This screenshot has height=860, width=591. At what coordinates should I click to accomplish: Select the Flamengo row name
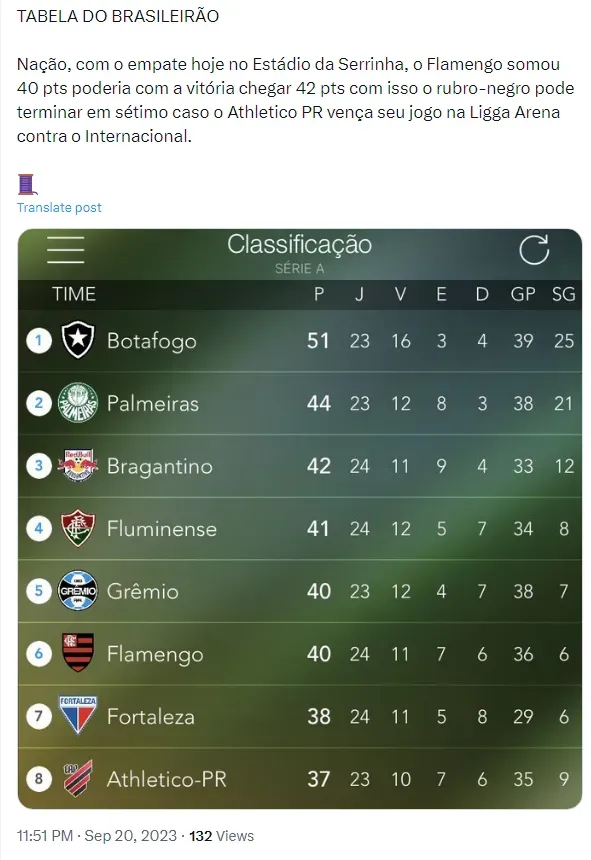[x=155, y=654]
